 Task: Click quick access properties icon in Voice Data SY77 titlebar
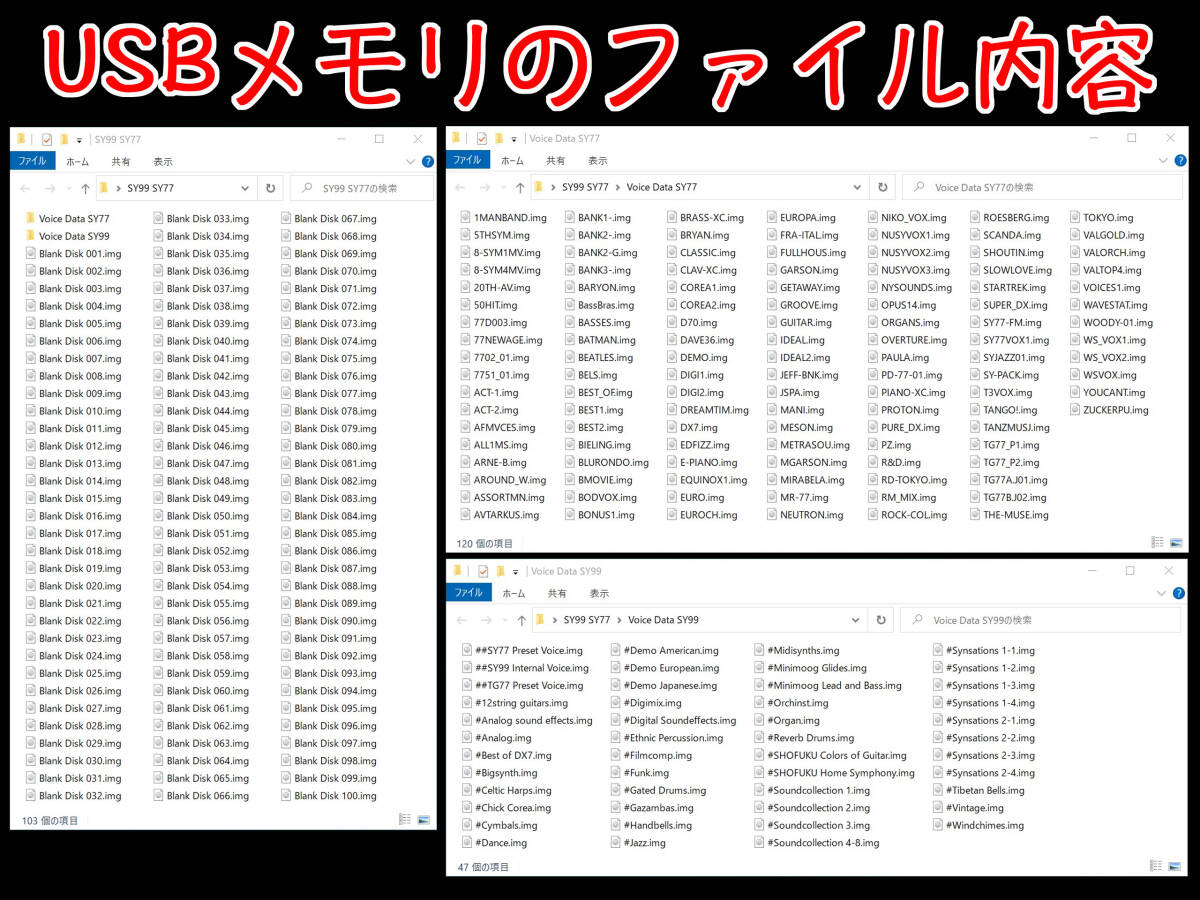[x=482, y=138]
